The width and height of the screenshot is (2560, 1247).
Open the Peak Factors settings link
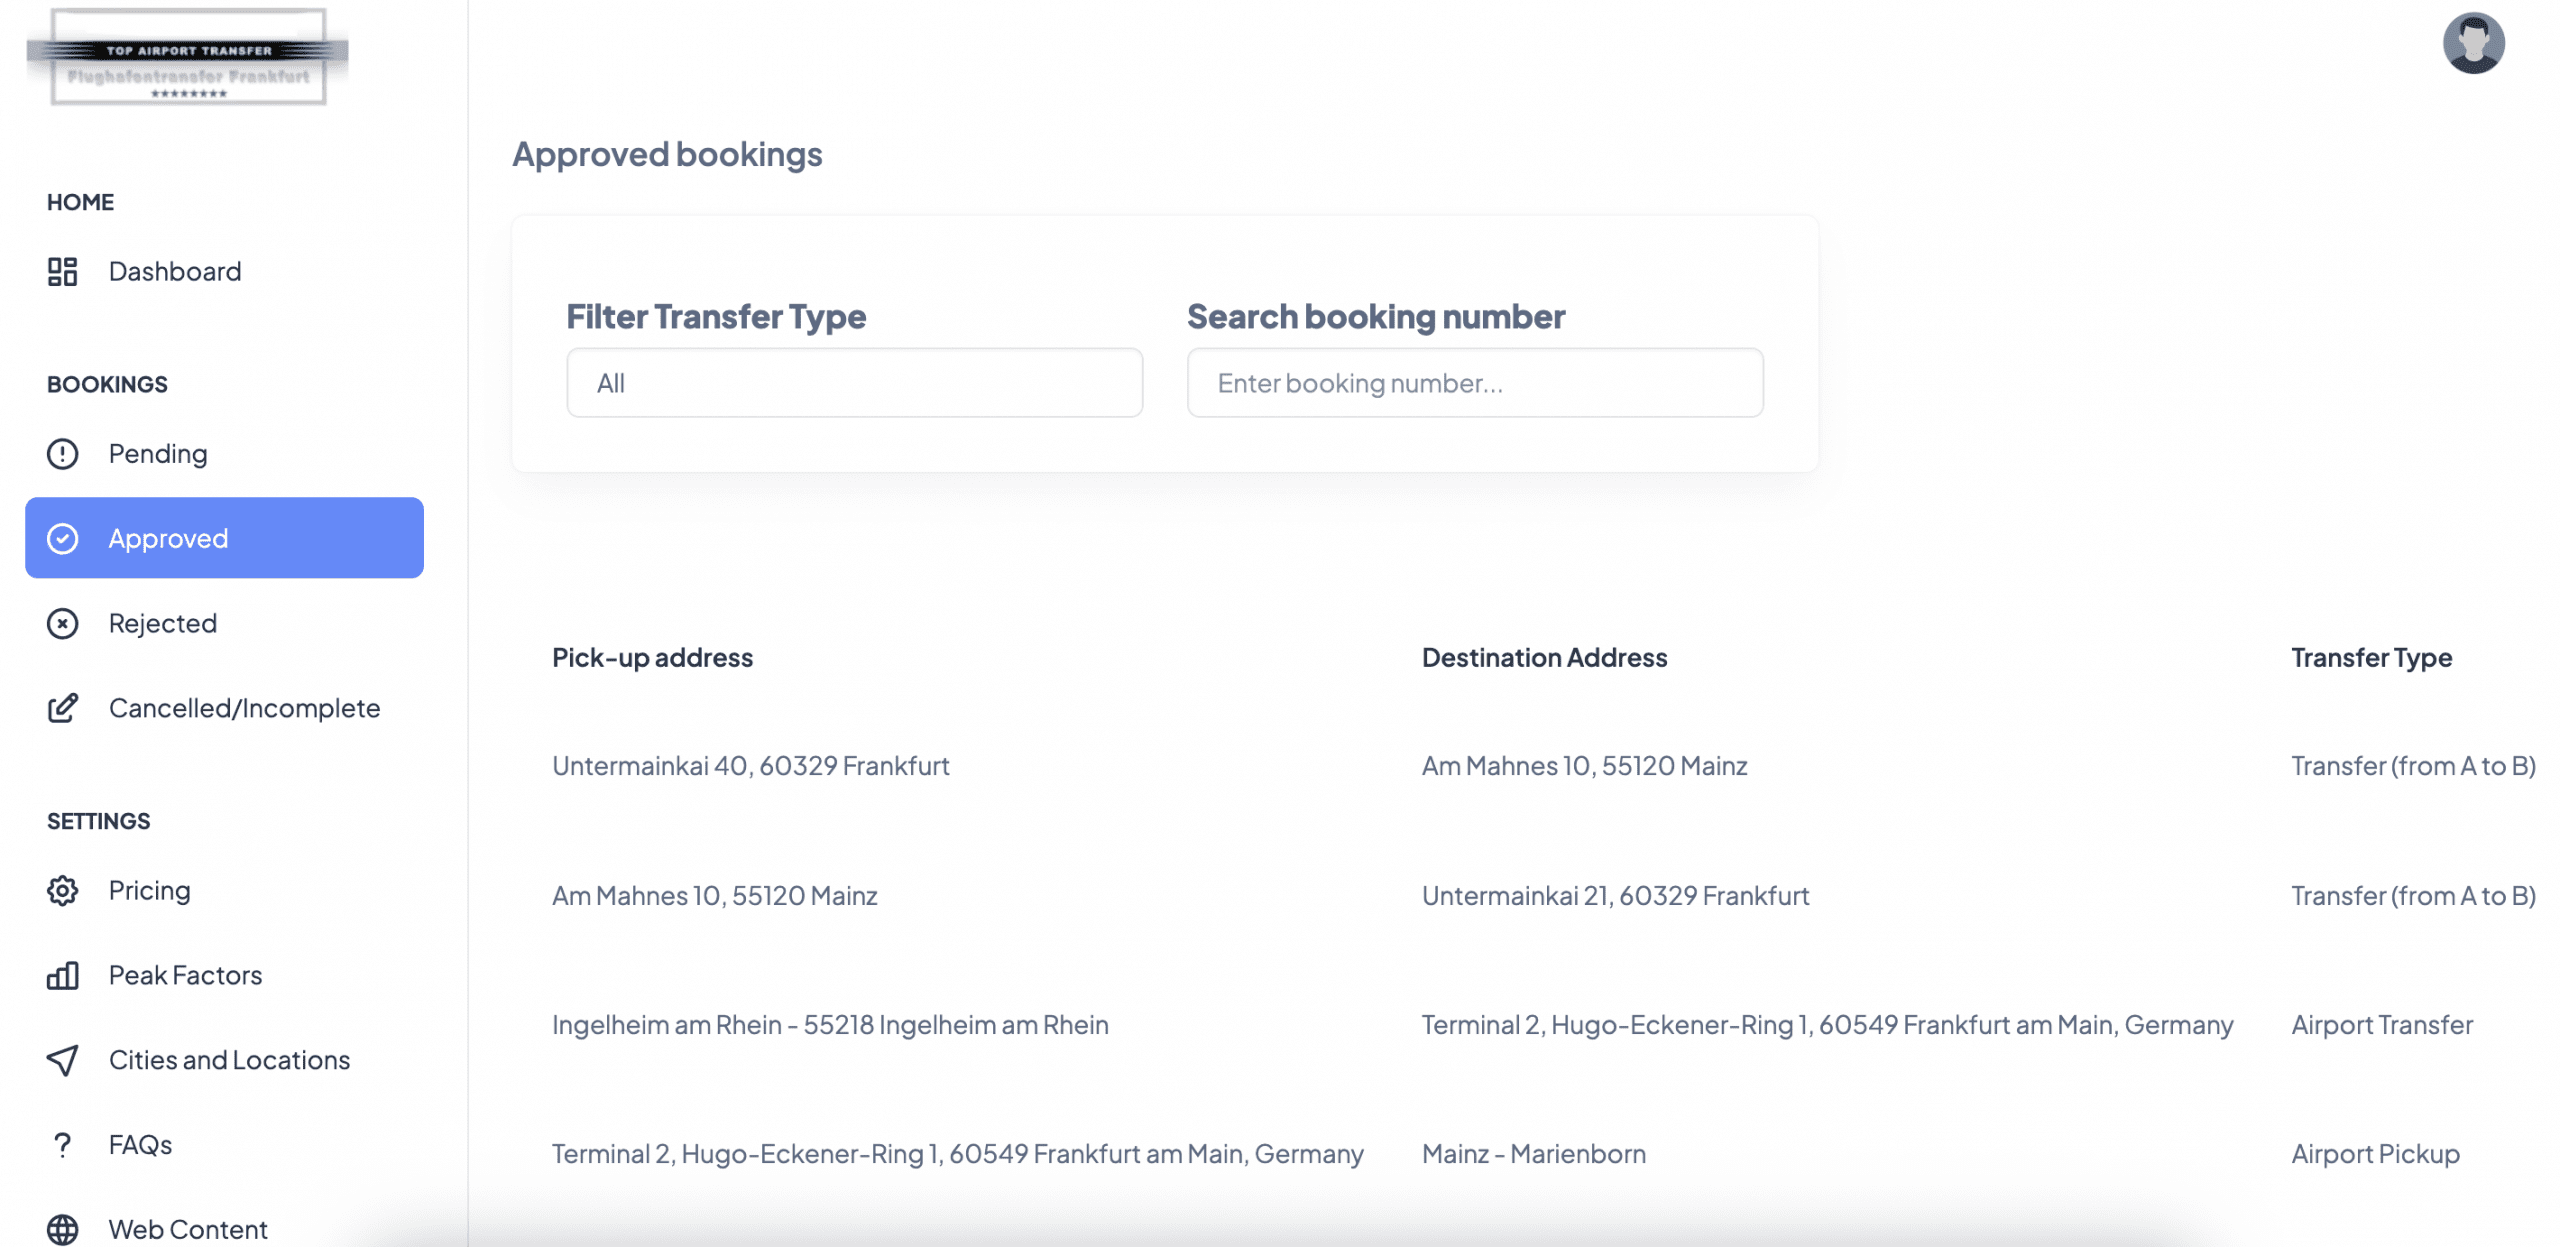pos(185,975)
